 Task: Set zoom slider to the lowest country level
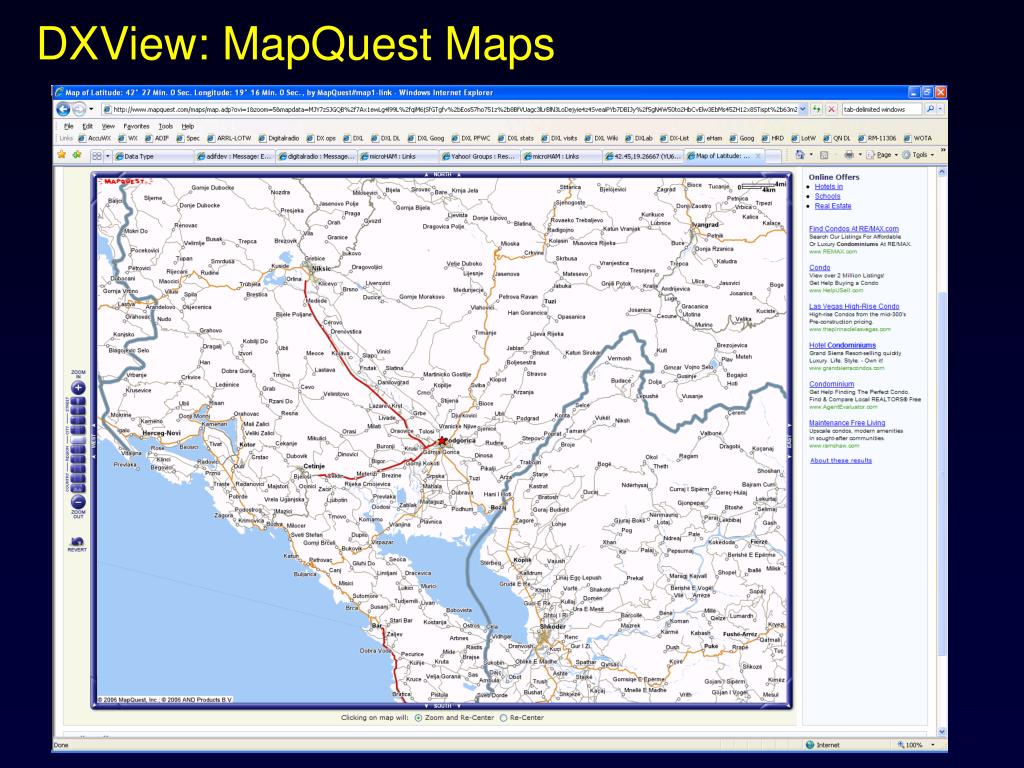(x=78, y=488)
